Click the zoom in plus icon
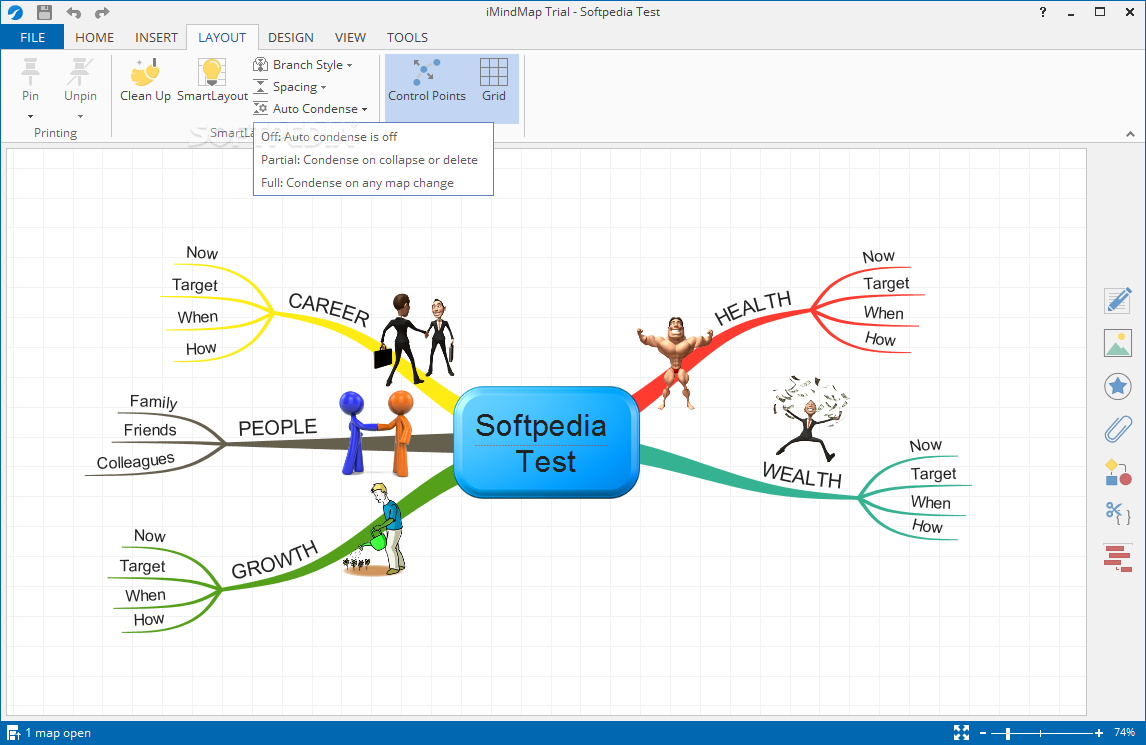Image resolution: width=1146 pixels, height=745 pixels. (1098, 733)
